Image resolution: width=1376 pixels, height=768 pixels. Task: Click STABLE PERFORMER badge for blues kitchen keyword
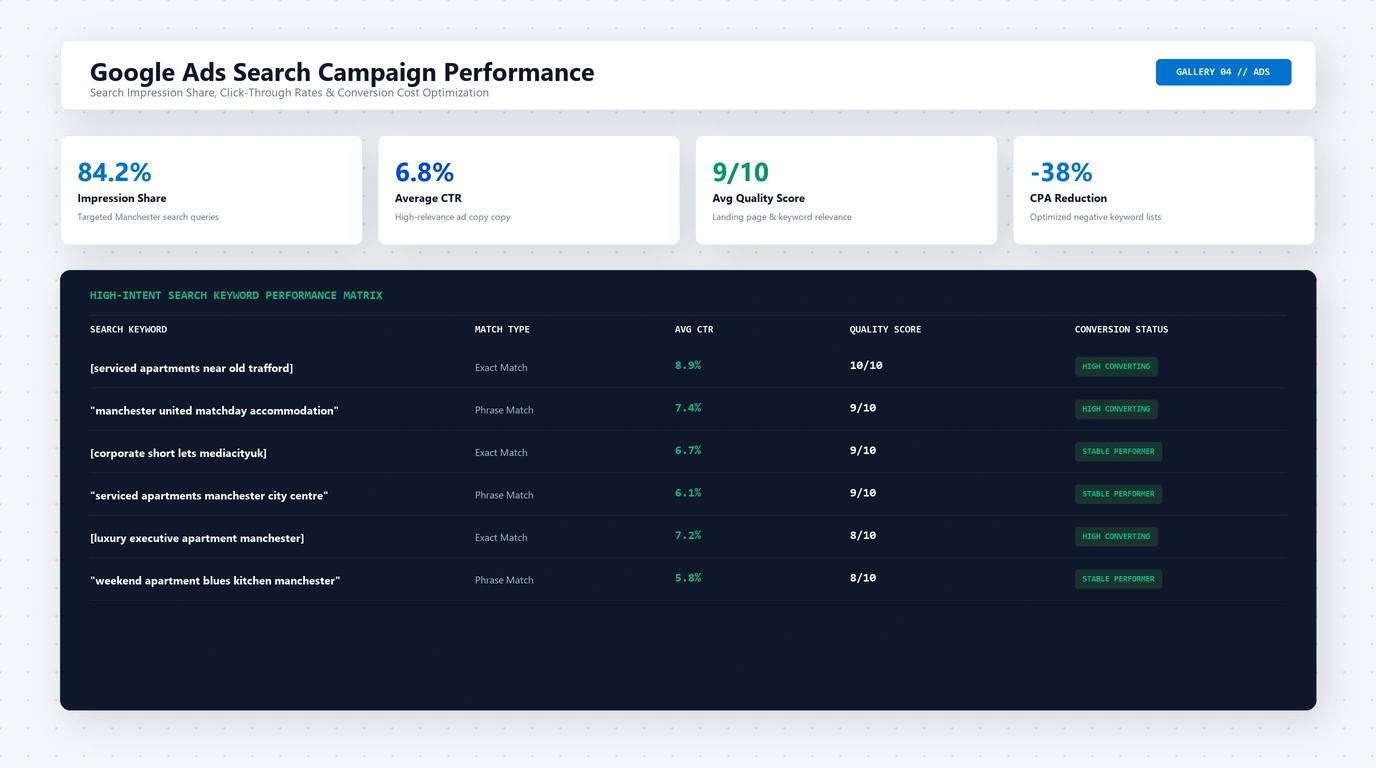click(1118, 579)
